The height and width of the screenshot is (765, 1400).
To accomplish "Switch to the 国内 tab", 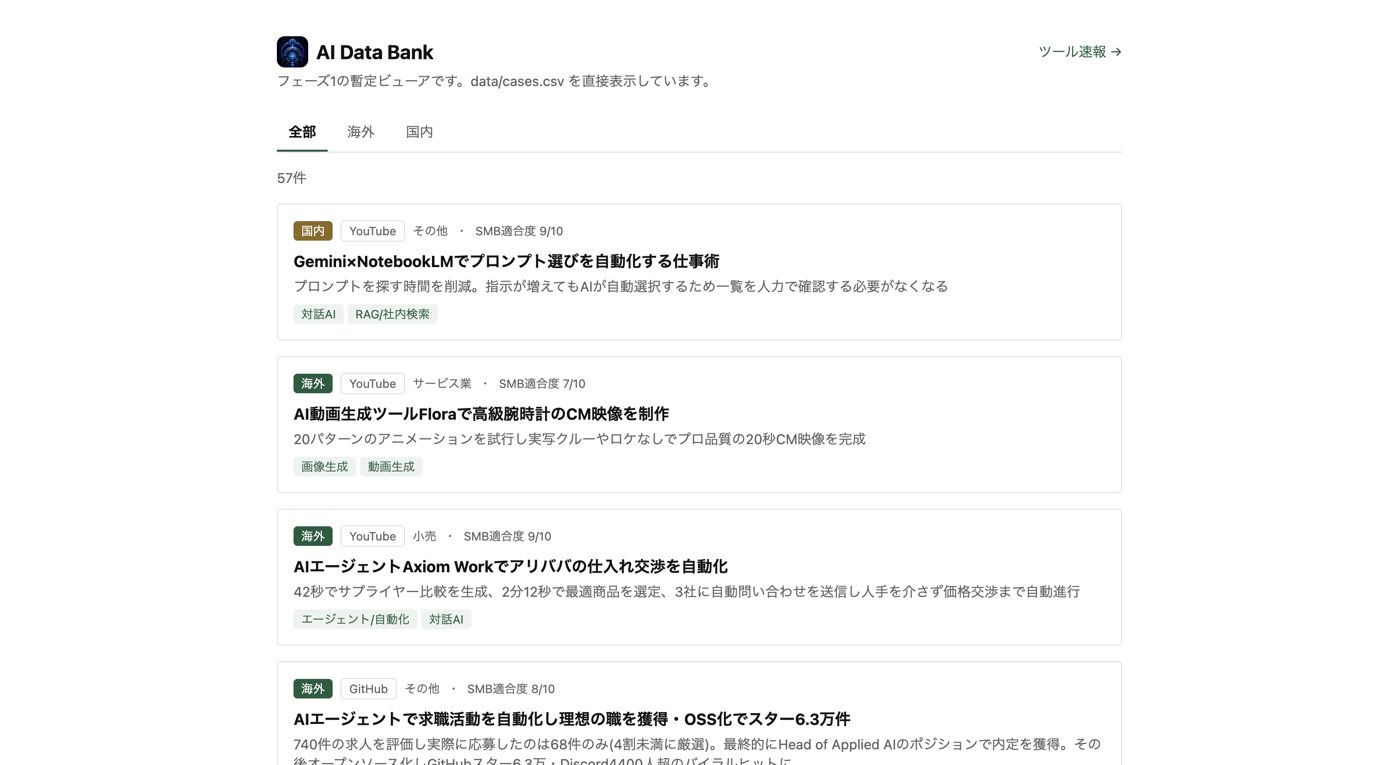I will (x=420, y=132).
